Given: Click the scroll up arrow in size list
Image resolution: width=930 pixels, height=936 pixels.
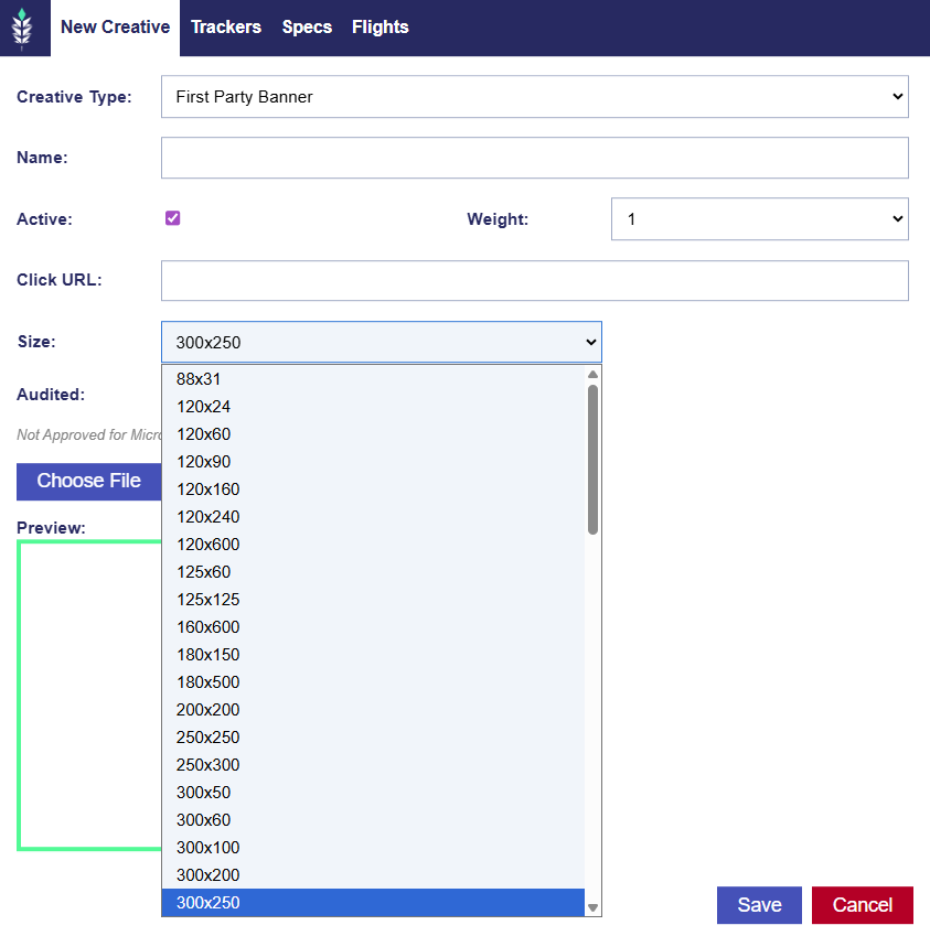Looking at the screenshot, I should [x=593, y=375].
